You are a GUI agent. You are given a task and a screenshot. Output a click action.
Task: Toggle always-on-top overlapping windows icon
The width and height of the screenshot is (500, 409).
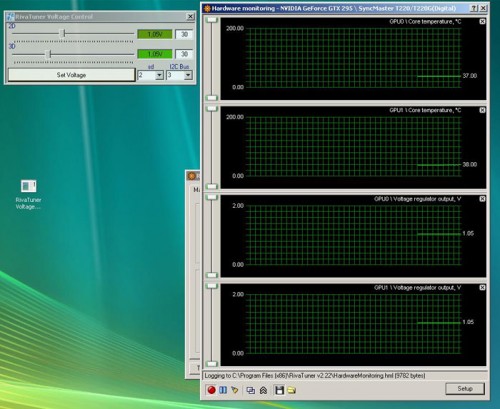[251, 390]
